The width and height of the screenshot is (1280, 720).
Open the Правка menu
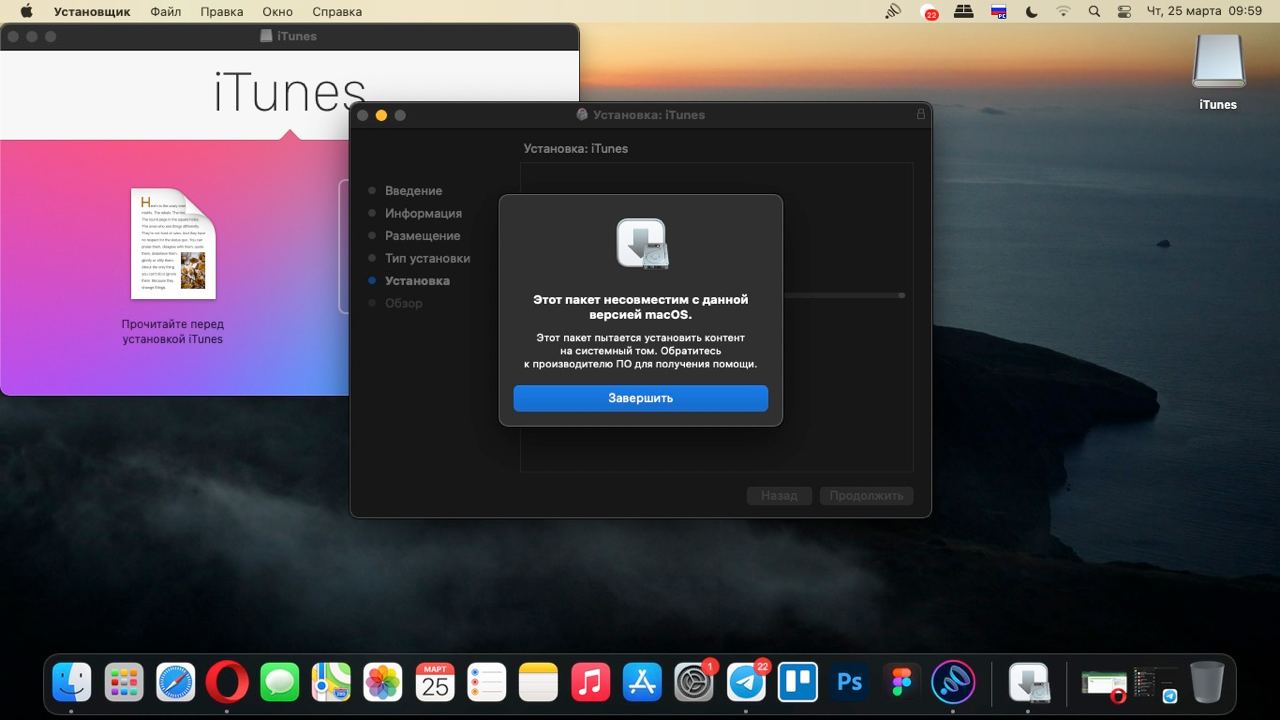point(221,12)
